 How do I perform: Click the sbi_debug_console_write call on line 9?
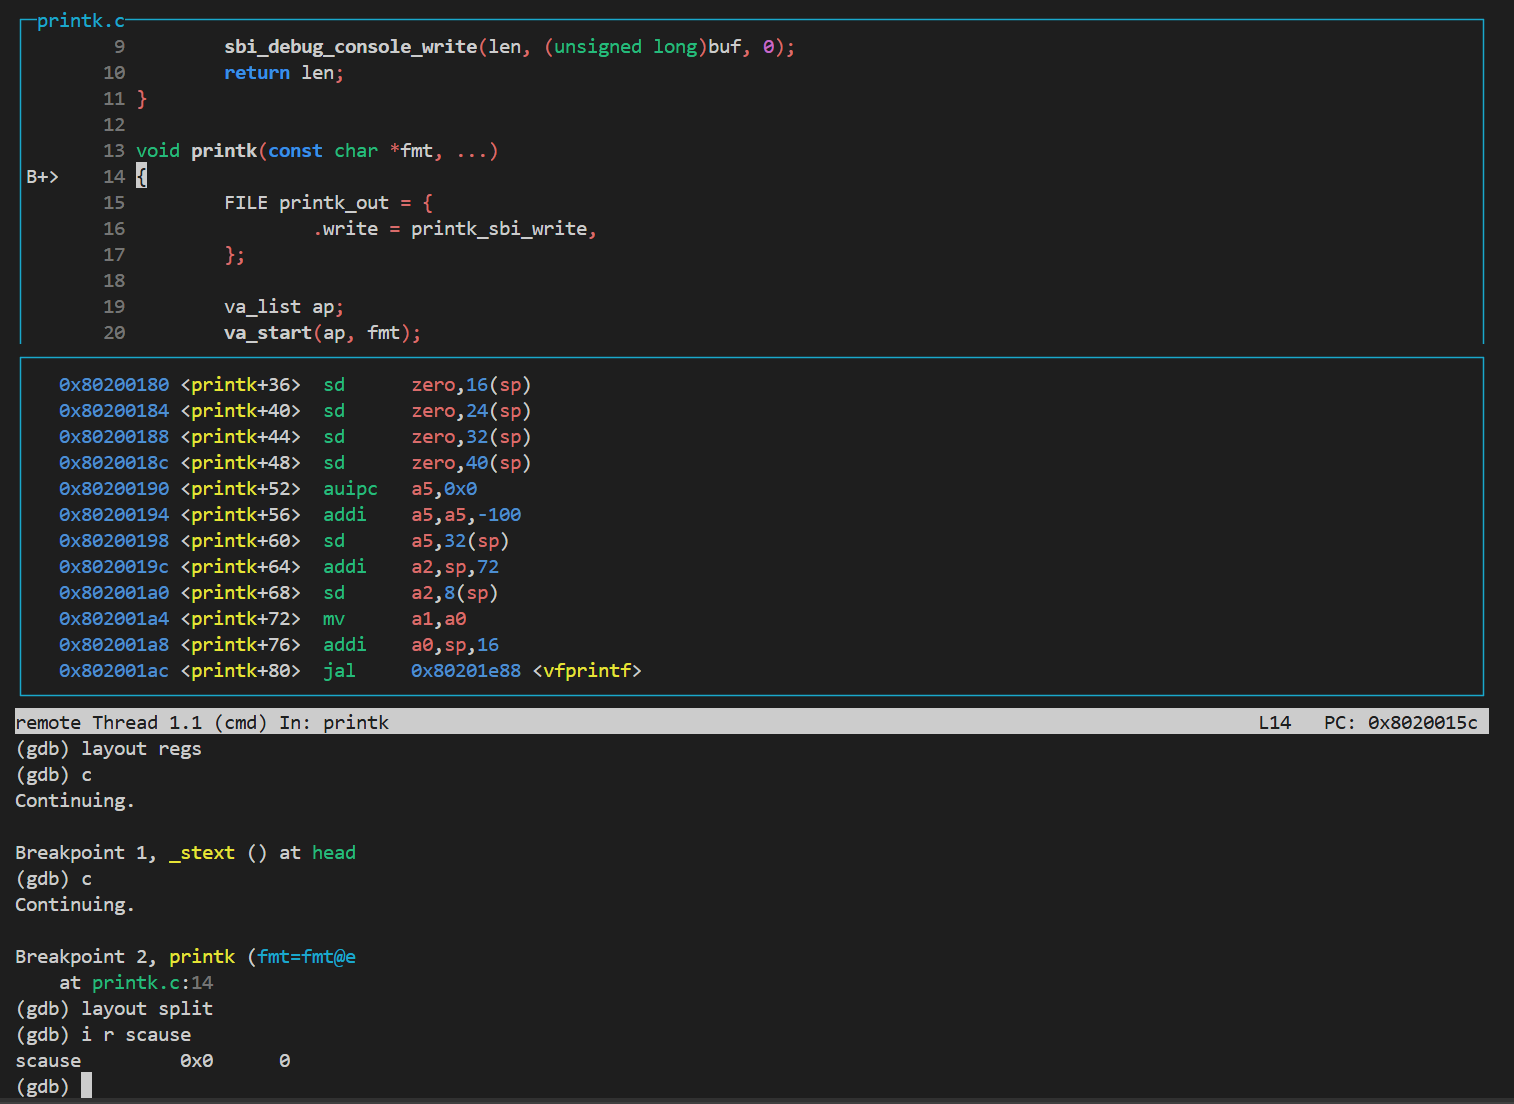[510, 47]
